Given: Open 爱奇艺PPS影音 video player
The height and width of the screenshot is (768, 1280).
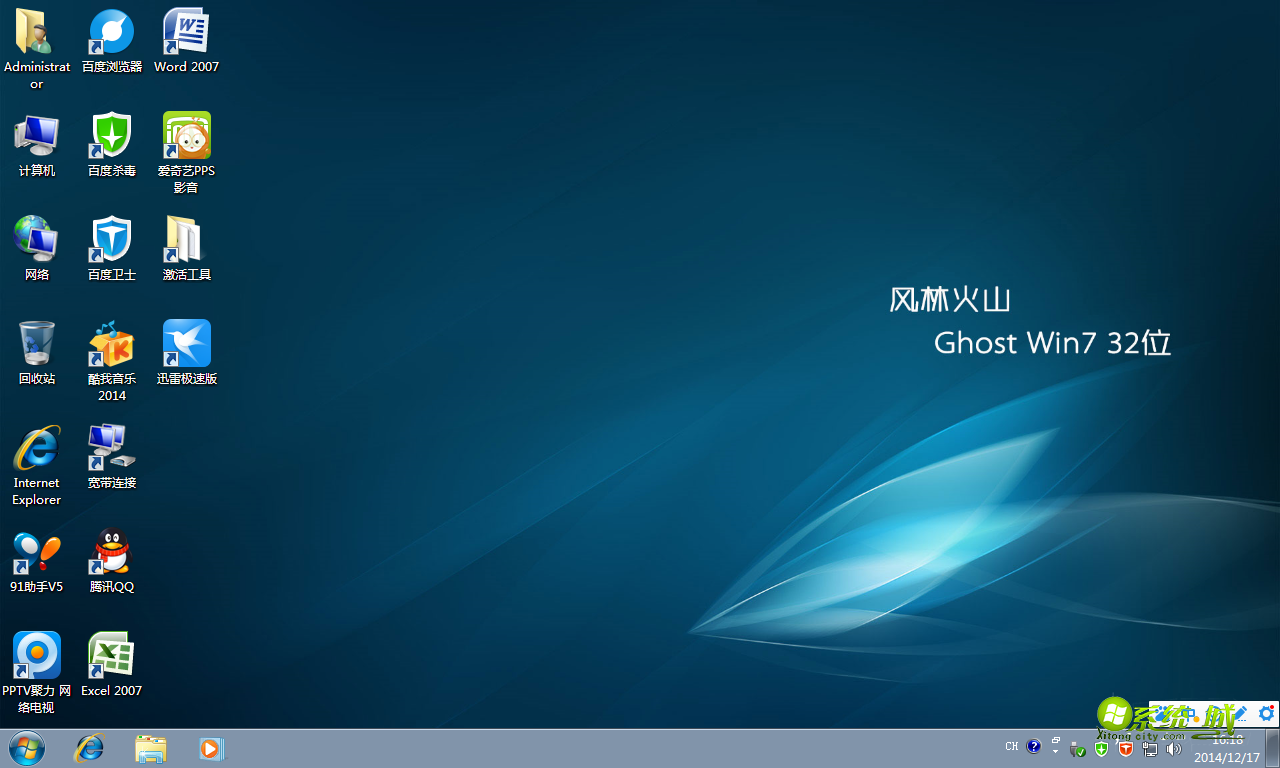Looking at the screenshot, I should (x=186, y=135).
